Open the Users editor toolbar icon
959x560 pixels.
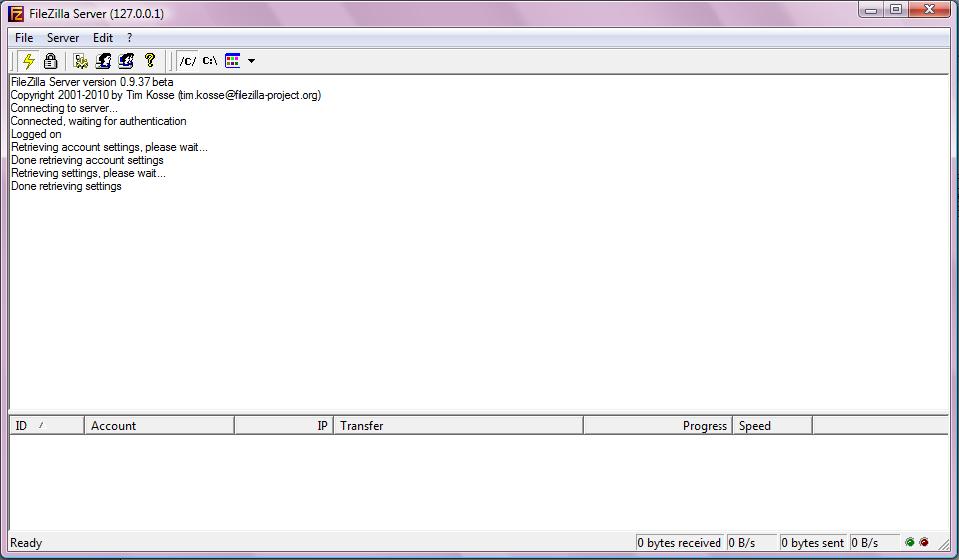103,61
